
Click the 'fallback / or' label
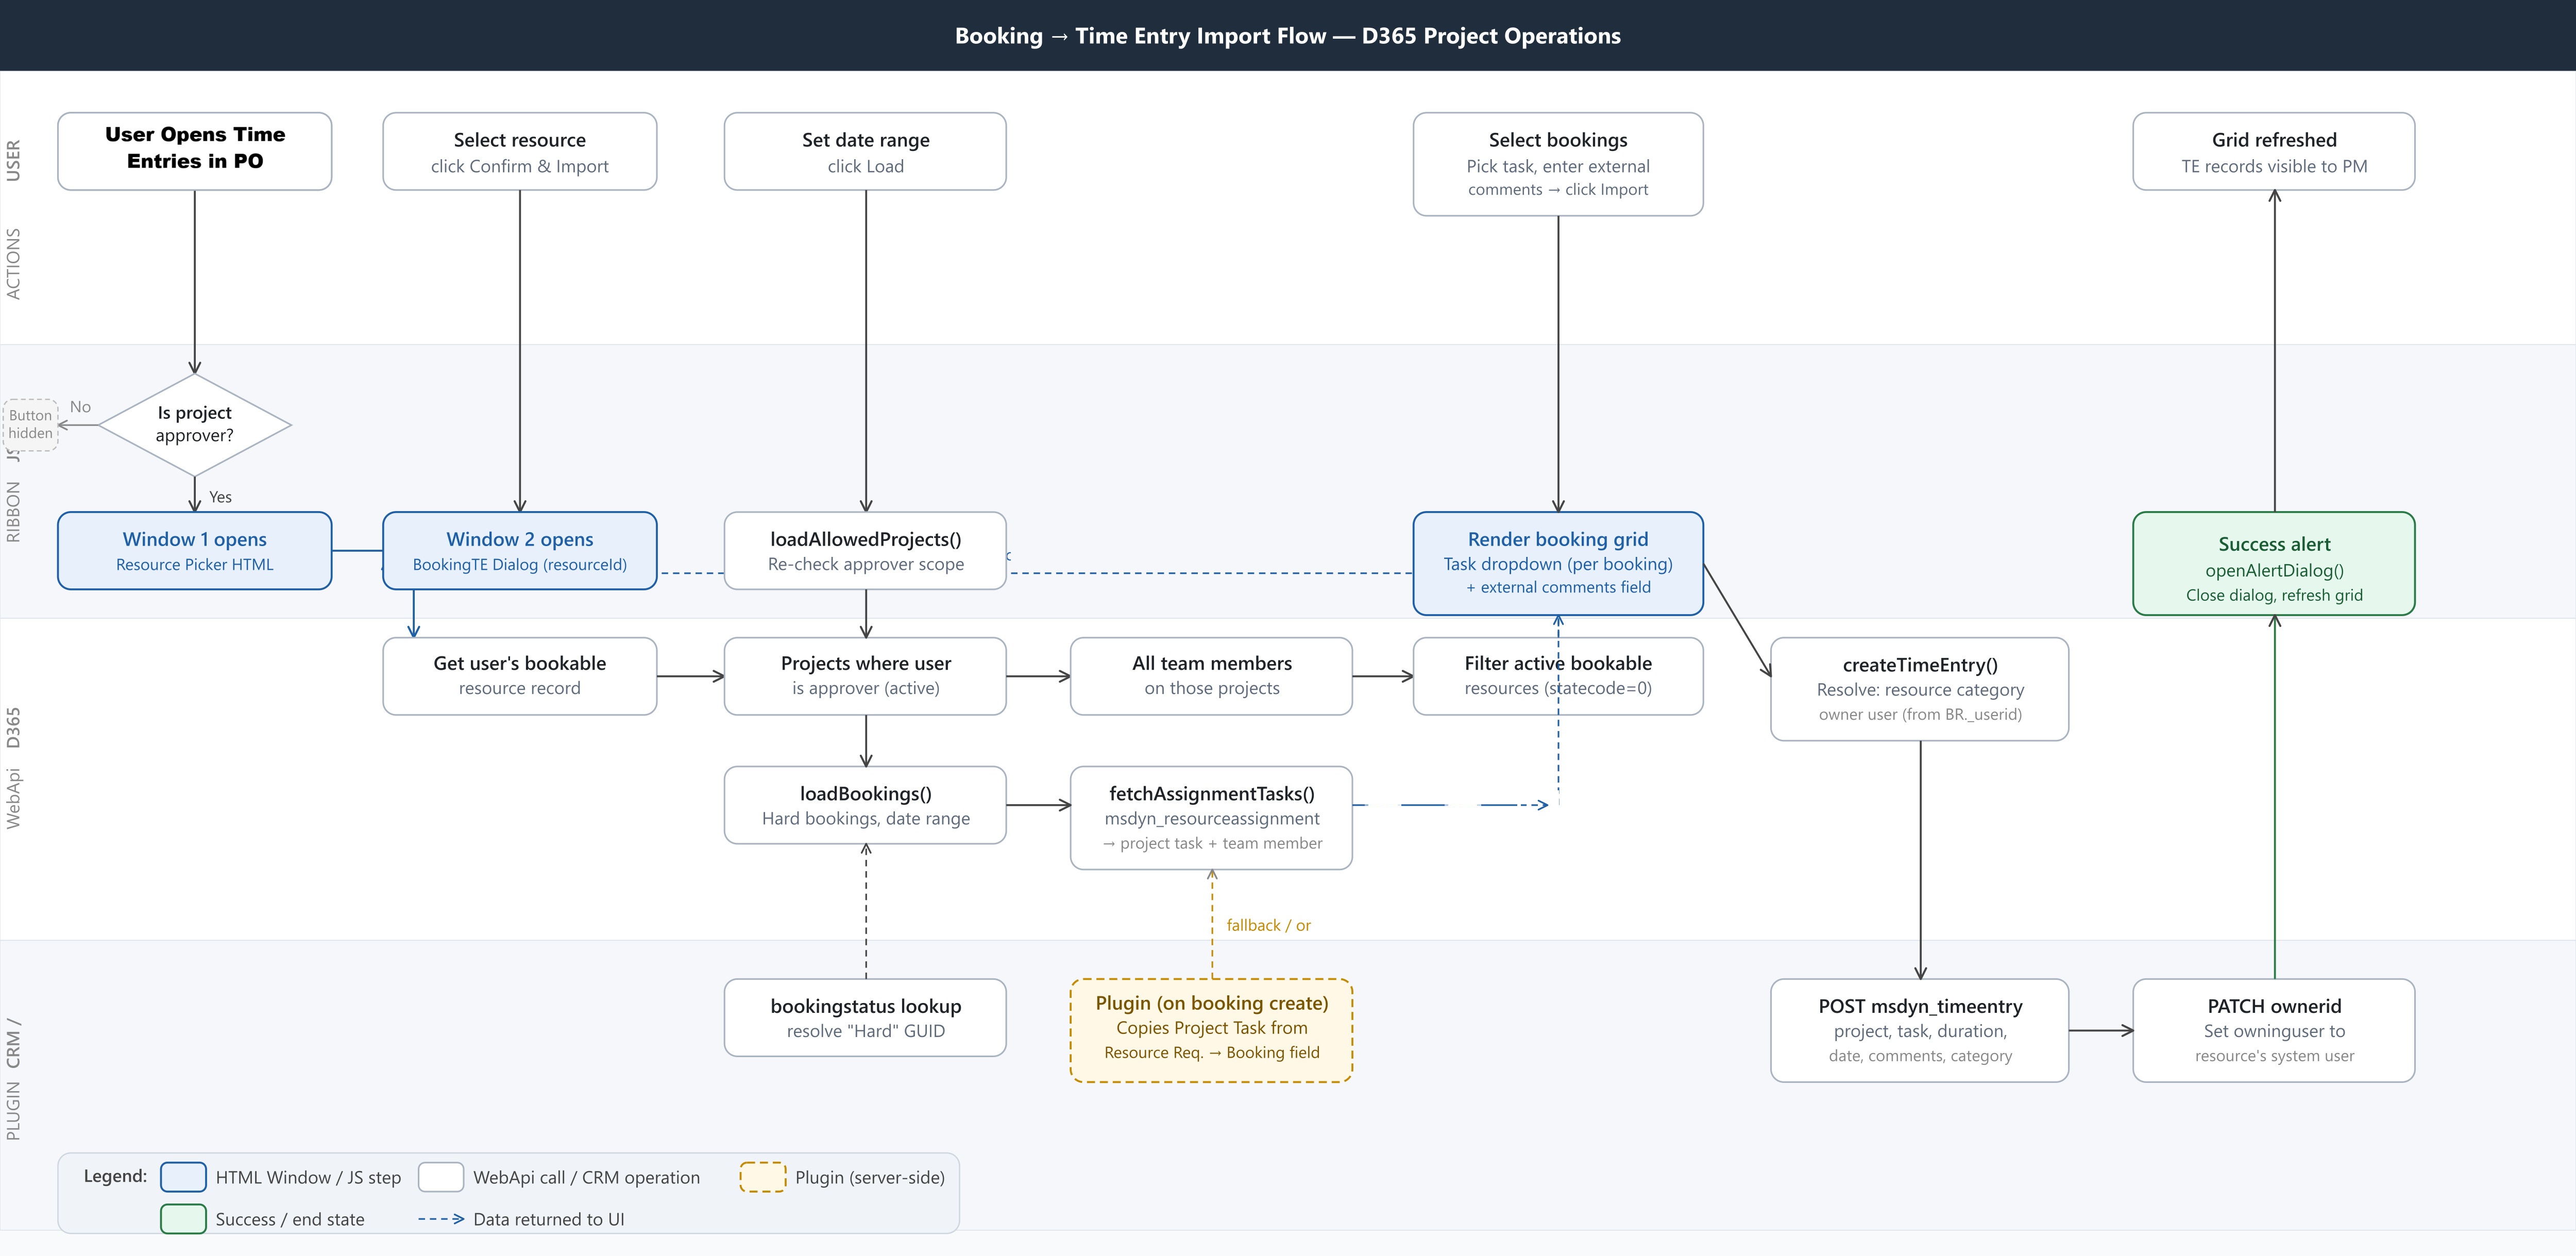[x=1268, y=925]
